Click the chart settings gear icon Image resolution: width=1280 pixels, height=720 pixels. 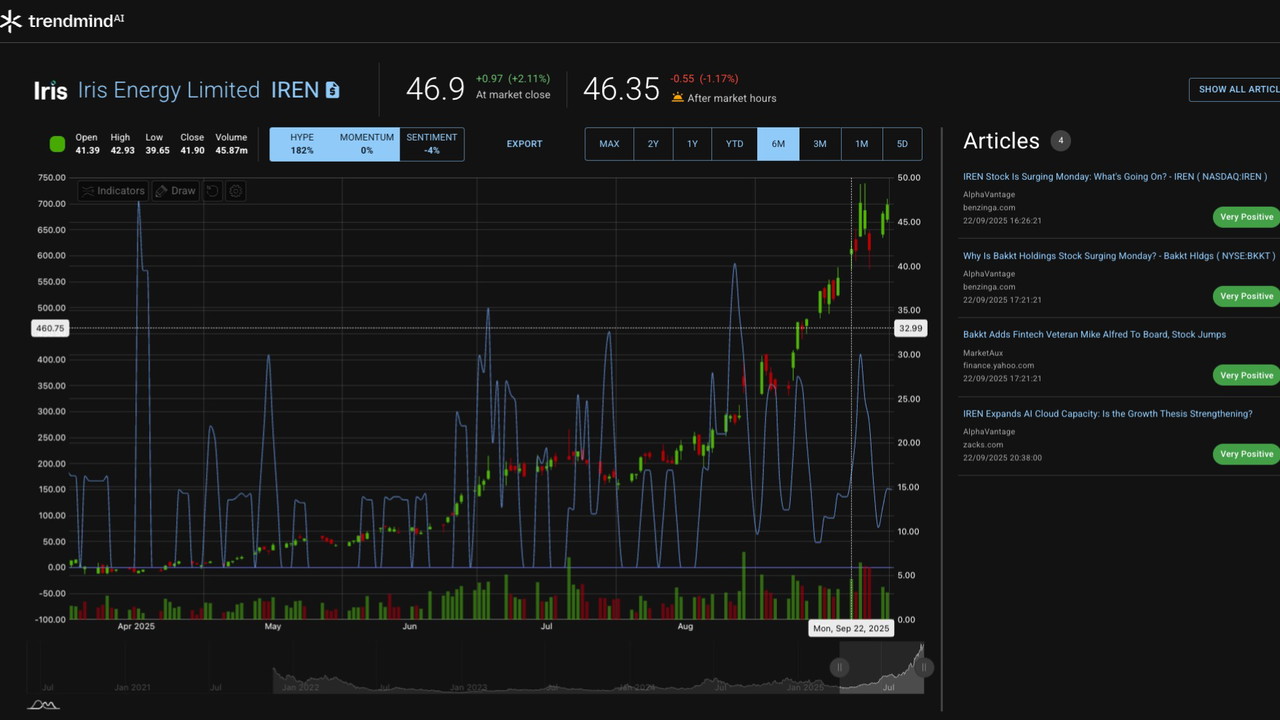(x=236, y=191)
